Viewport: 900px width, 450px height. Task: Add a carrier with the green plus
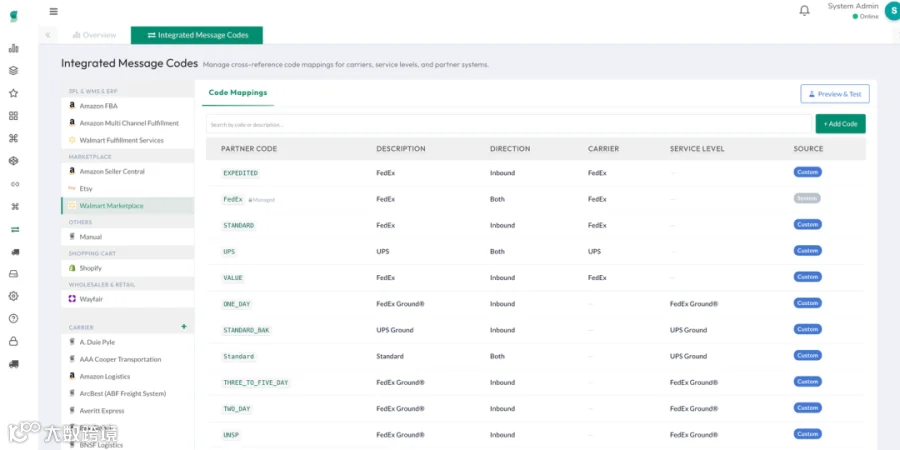pyautogui.click(x=184, y=327)
